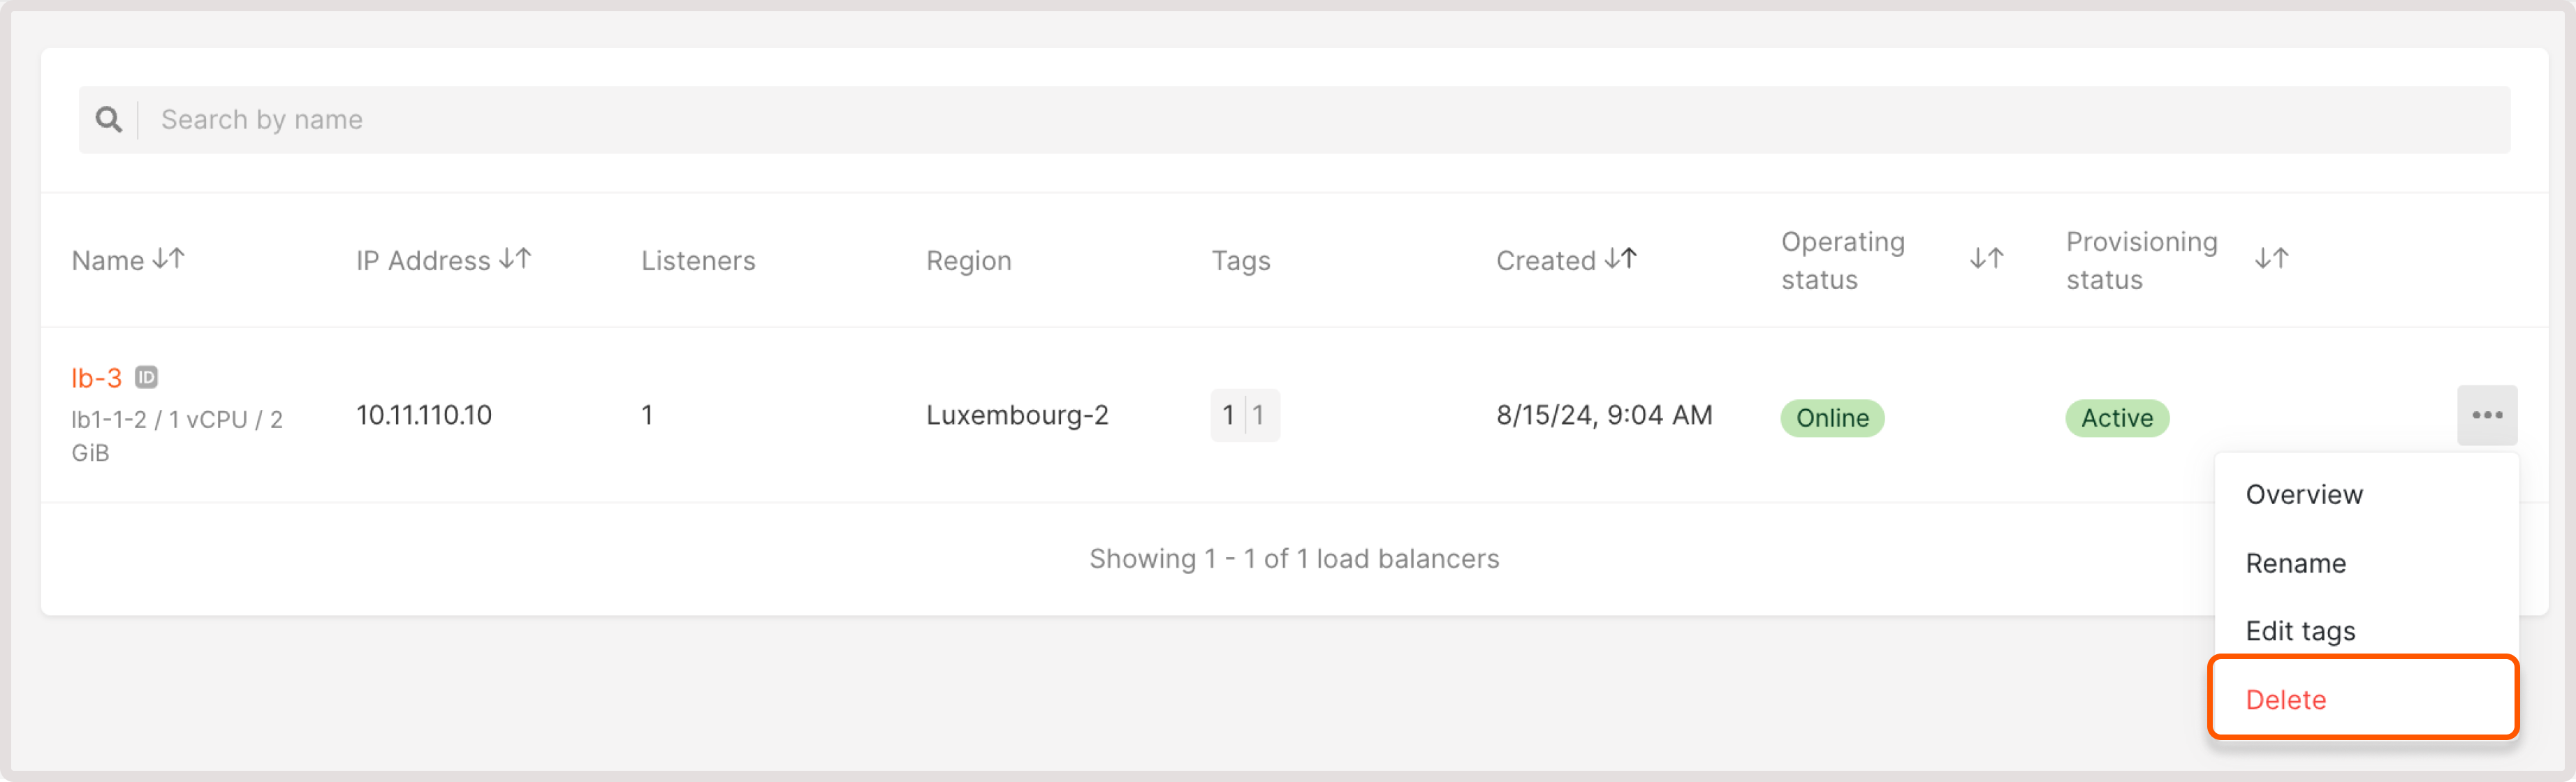Sort by Operating status arrows
2576x782 pixels.
pyautogui.click(x=1986, y=259)
